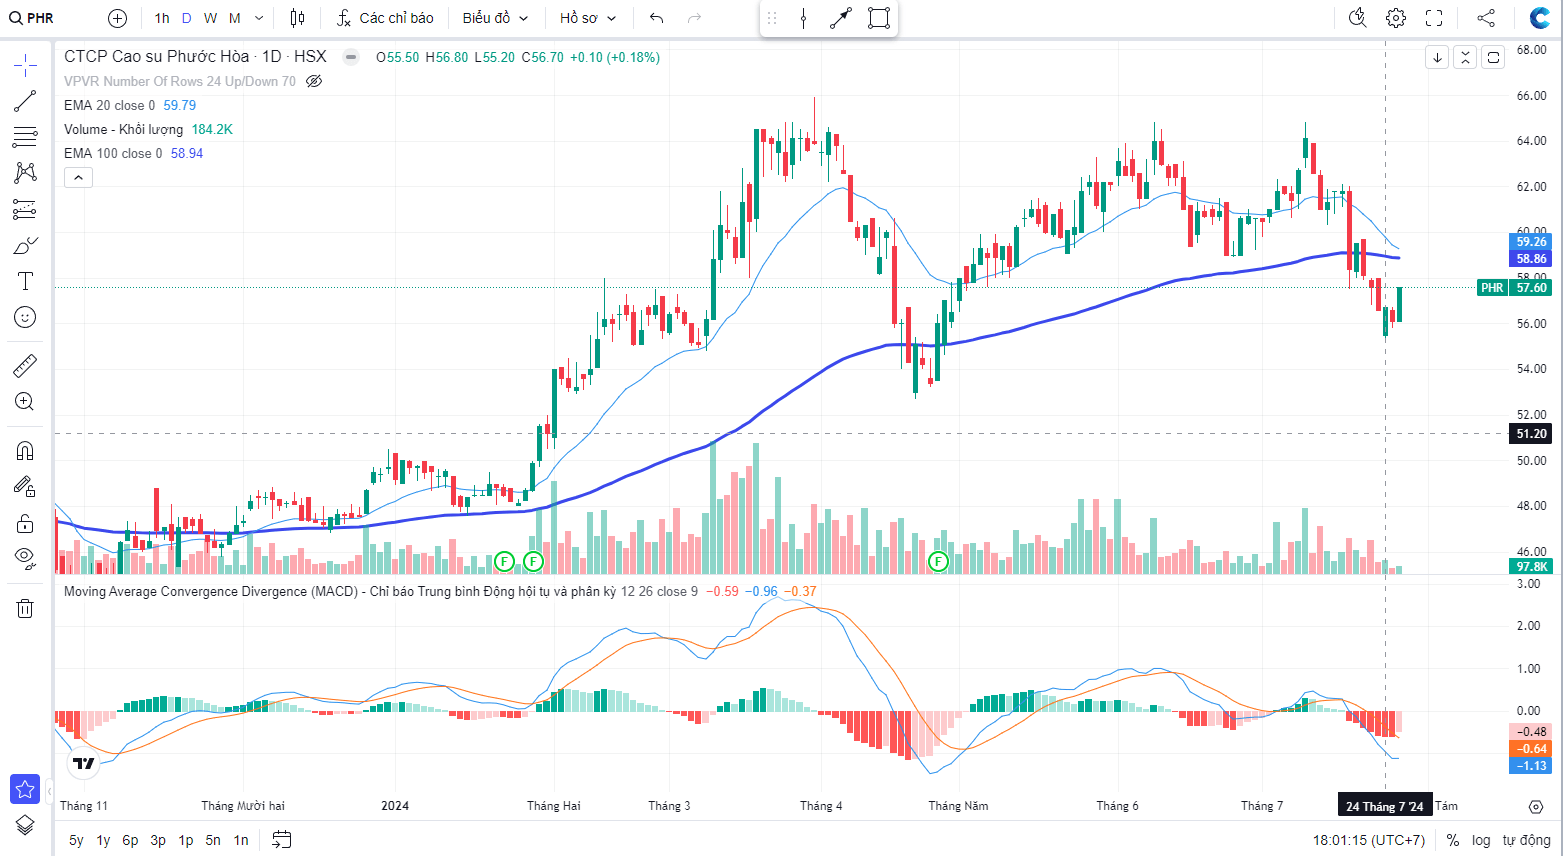Select the 3p date range
The image size is (1563, 856).
pos(158,840)
